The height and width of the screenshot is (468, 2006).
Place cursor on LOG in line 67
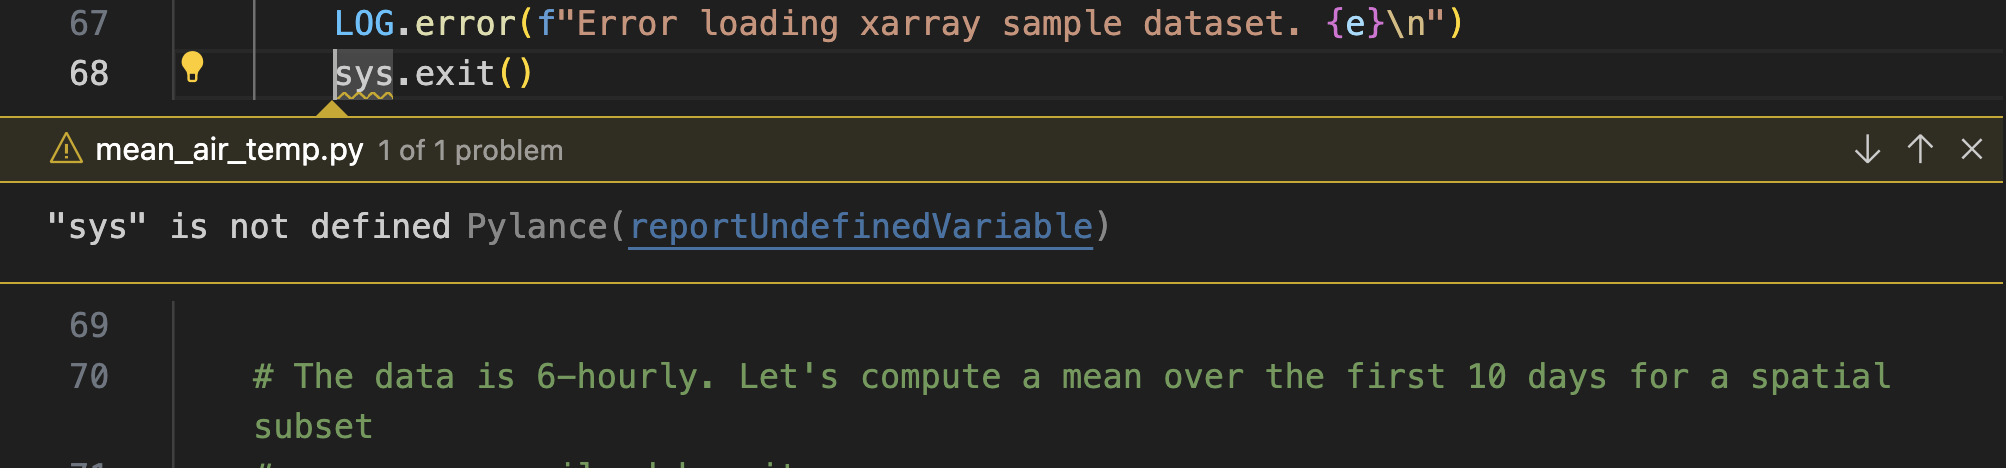364,23
